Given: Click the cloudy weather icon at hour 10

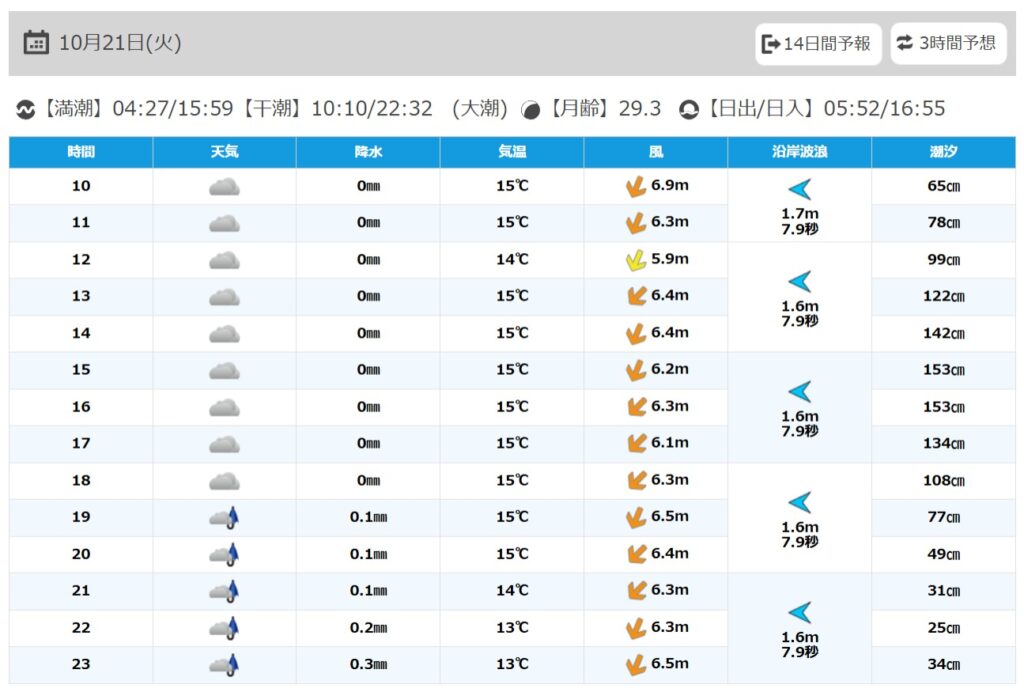Looking at the screenshot, I should point(224,186).
